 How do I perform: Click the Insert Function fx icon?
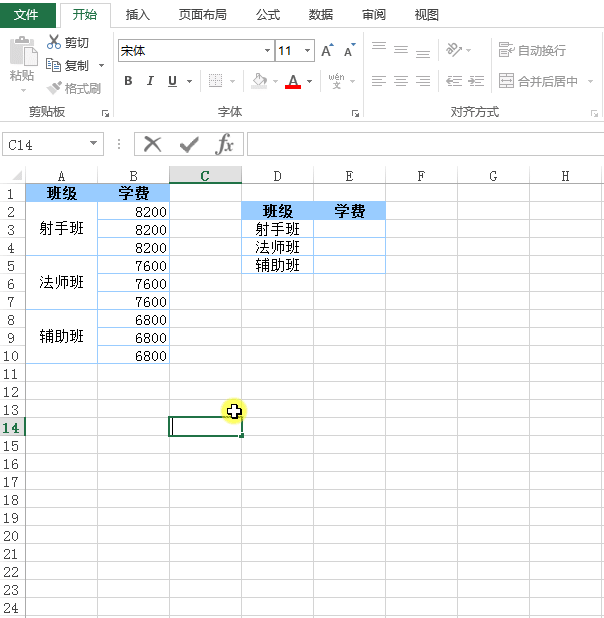[x=225, y=145]
